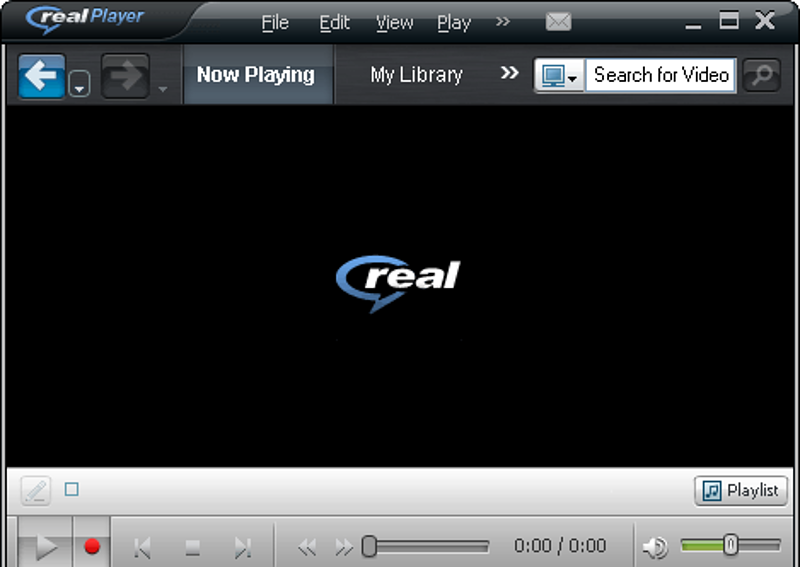
Task: Click the 0:00 / 0:00 time display
Action: tap(560, 546)
